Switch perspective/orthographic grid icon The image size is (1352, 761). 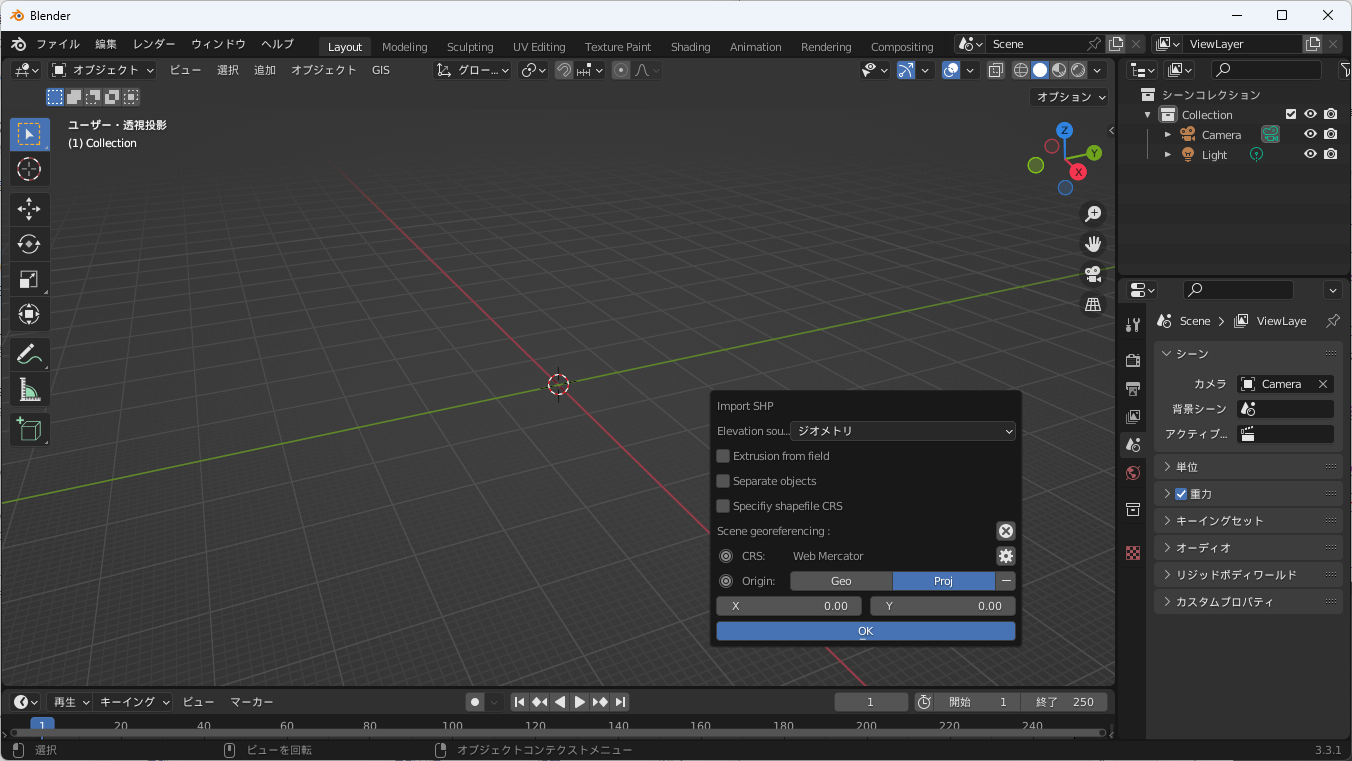pos(1093,304)
